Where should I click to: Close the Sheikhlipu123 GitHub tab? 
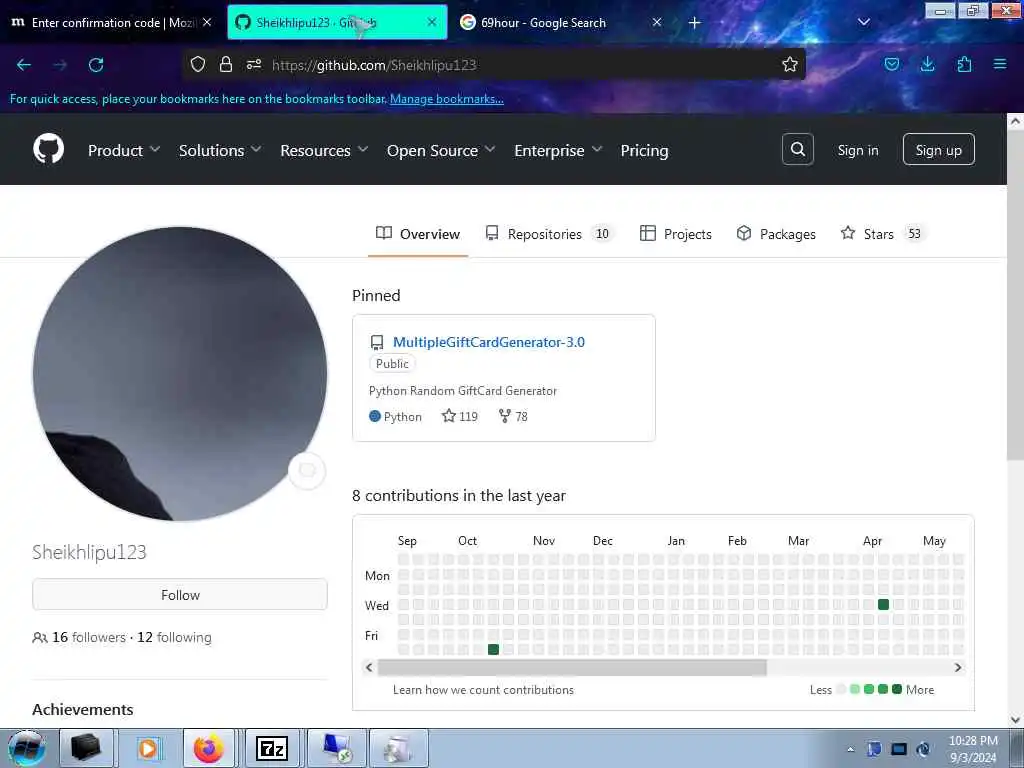click(432, 22)
